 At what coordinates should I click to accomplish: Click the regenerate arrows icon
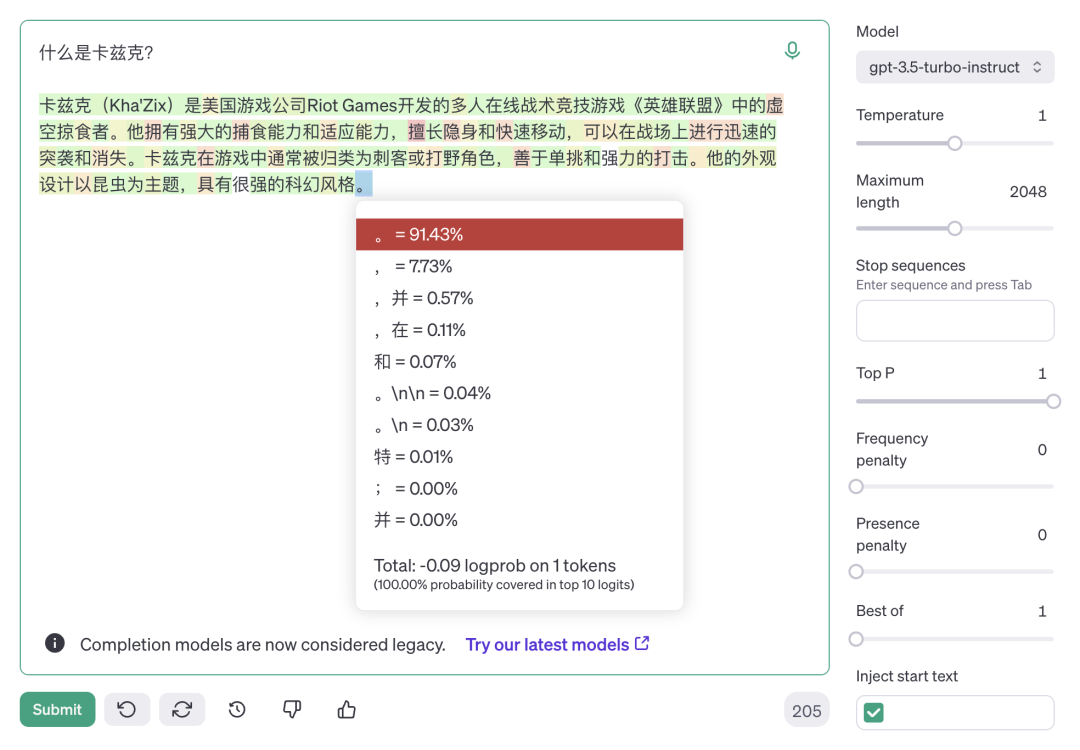click(x=182, y=709)
